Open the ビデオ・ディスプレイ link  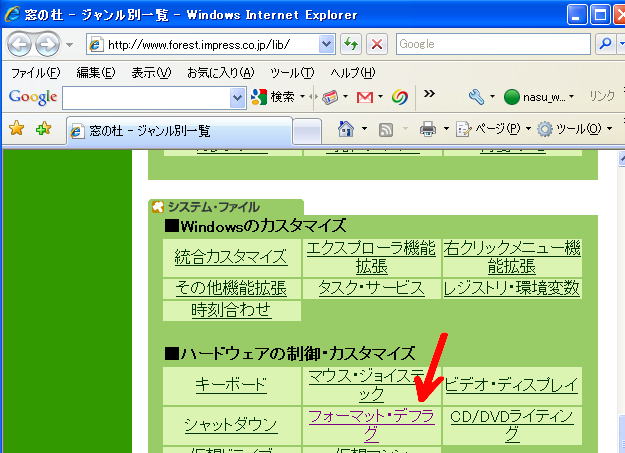[511, 385]
